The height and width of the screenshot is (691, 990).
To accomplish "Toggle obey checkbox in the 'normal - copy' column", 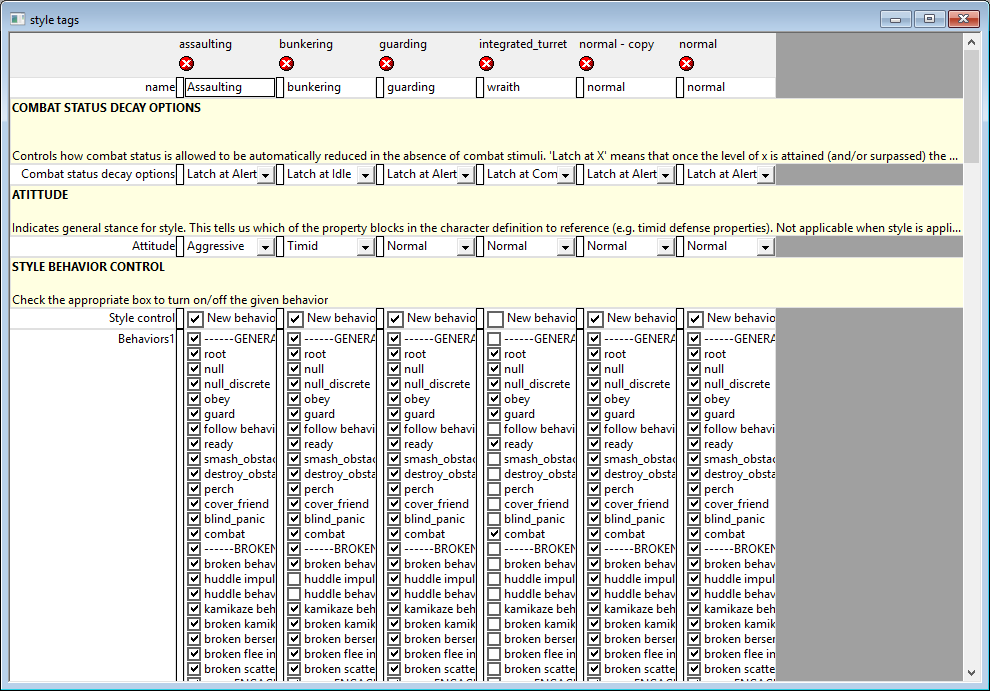I will point(593,399).
